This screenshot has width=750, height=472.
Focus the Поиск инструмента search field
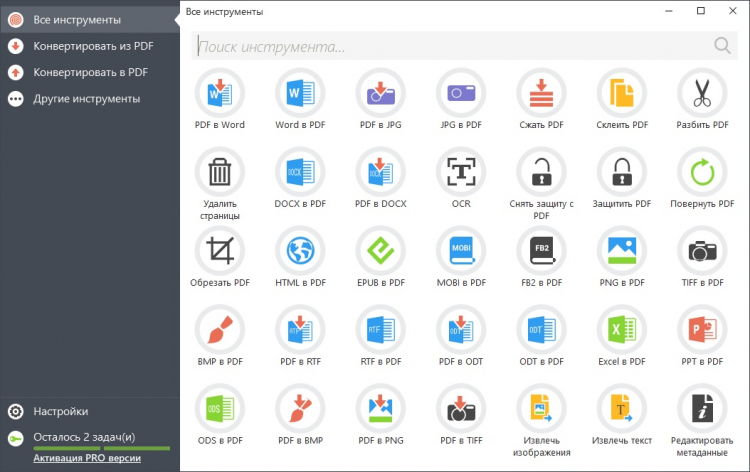[x=450, y=46]
